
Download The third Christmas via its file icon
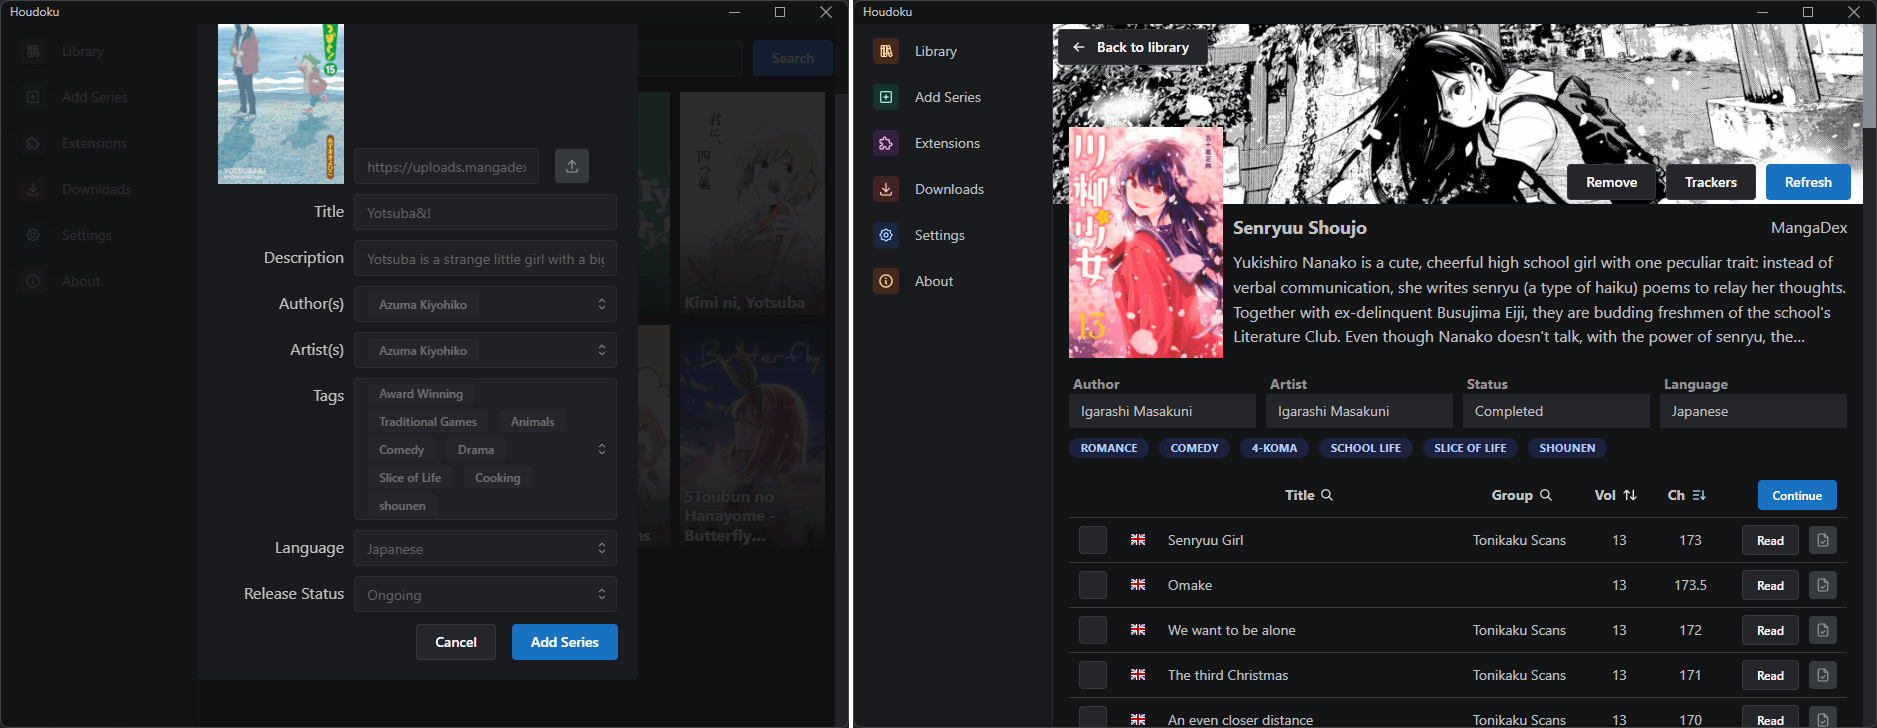1823,675
